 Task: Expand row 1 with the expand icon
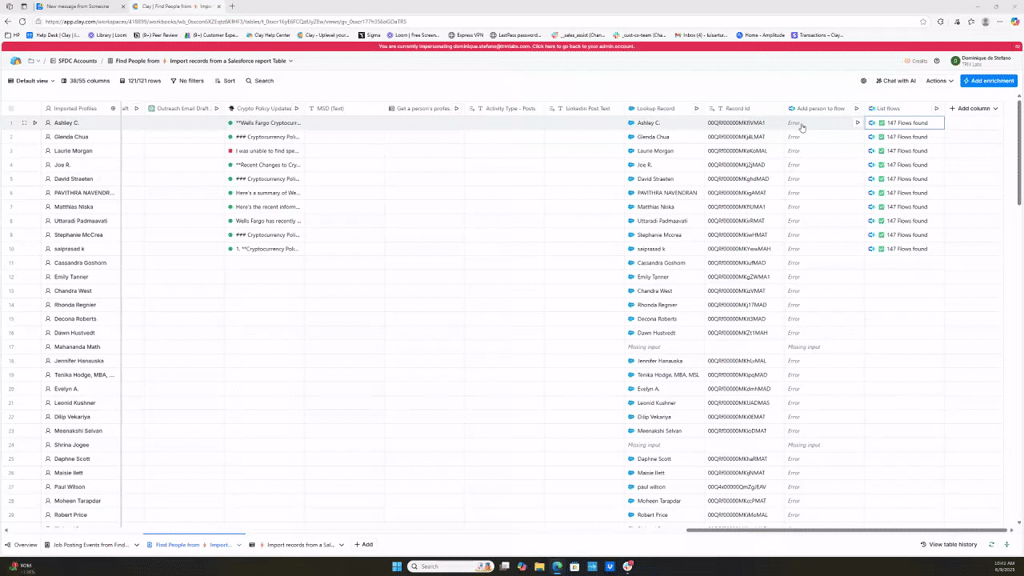click(24, 123)
